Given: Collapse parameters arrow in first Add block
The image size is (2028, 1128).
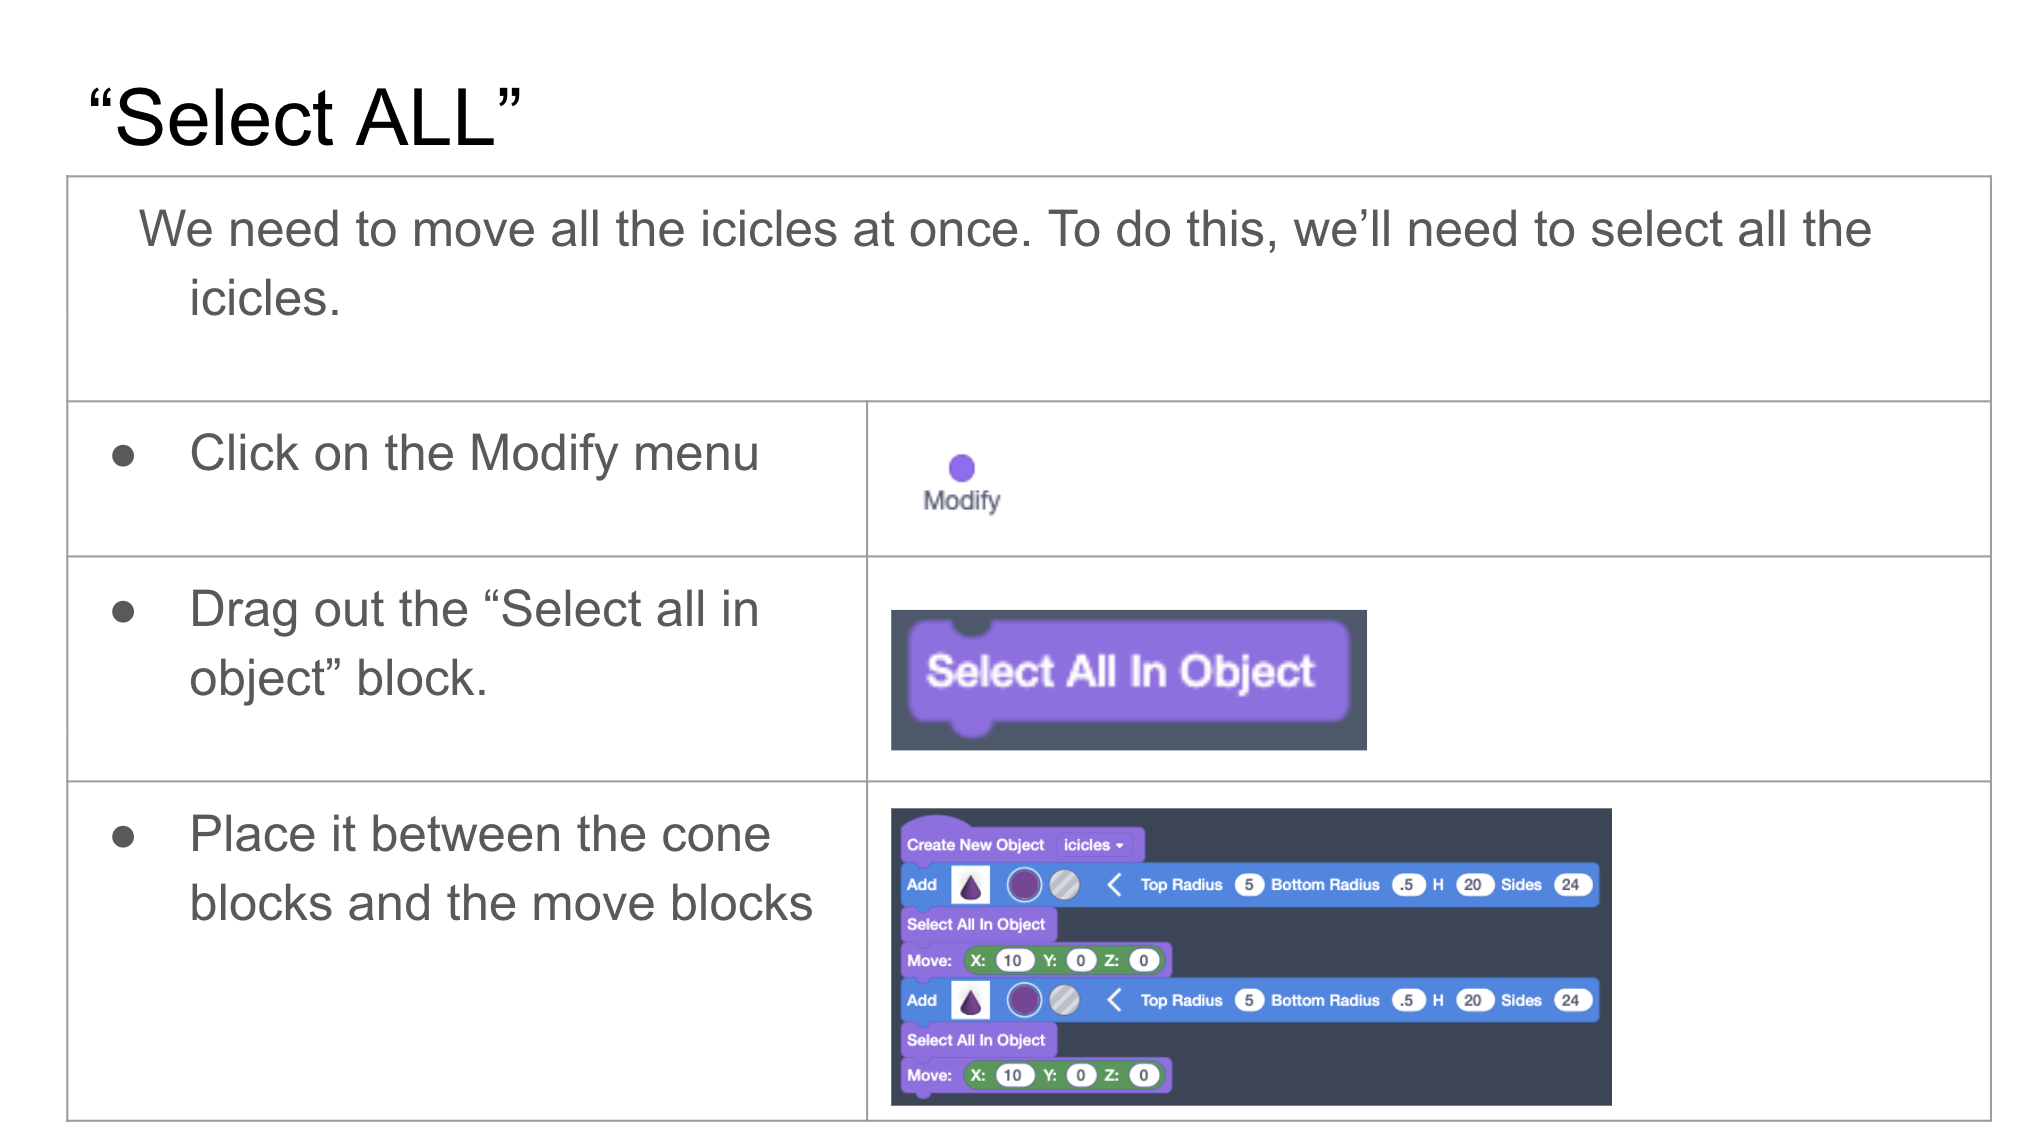Looking at the screenshot, I should (x=1114, y=885).
